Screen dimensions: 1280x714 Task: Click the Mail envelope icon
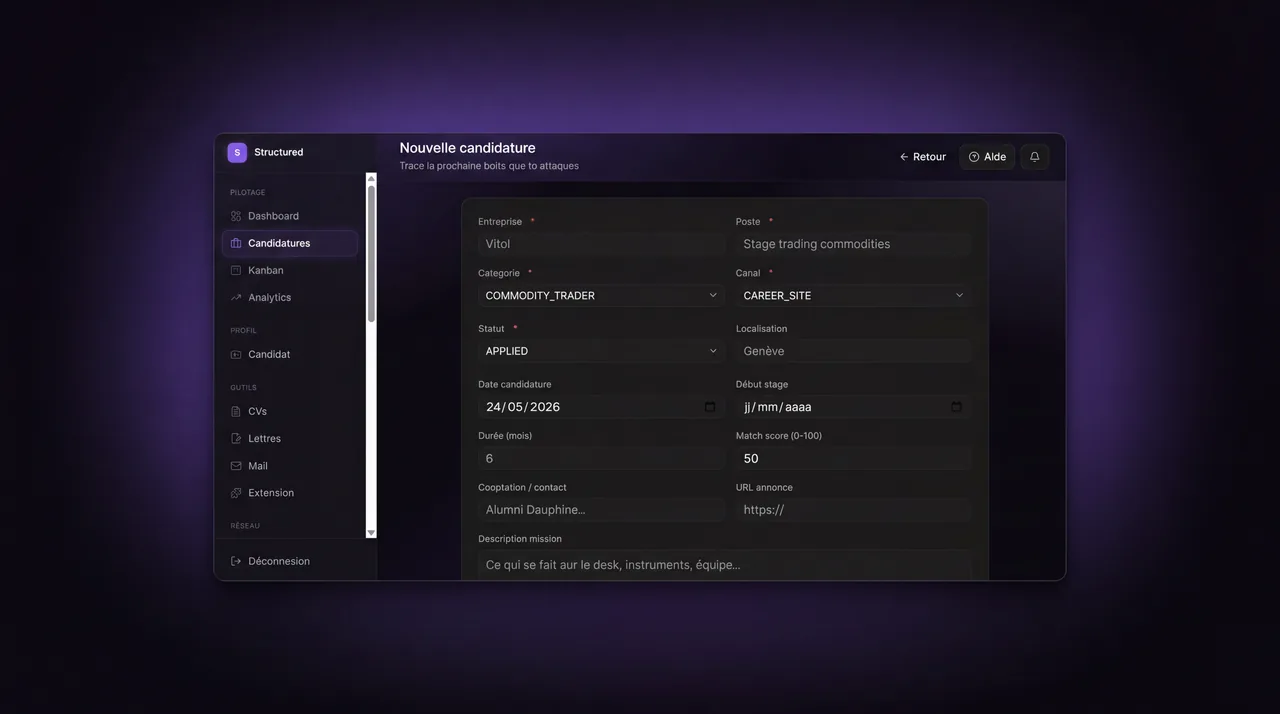(236, 466)
